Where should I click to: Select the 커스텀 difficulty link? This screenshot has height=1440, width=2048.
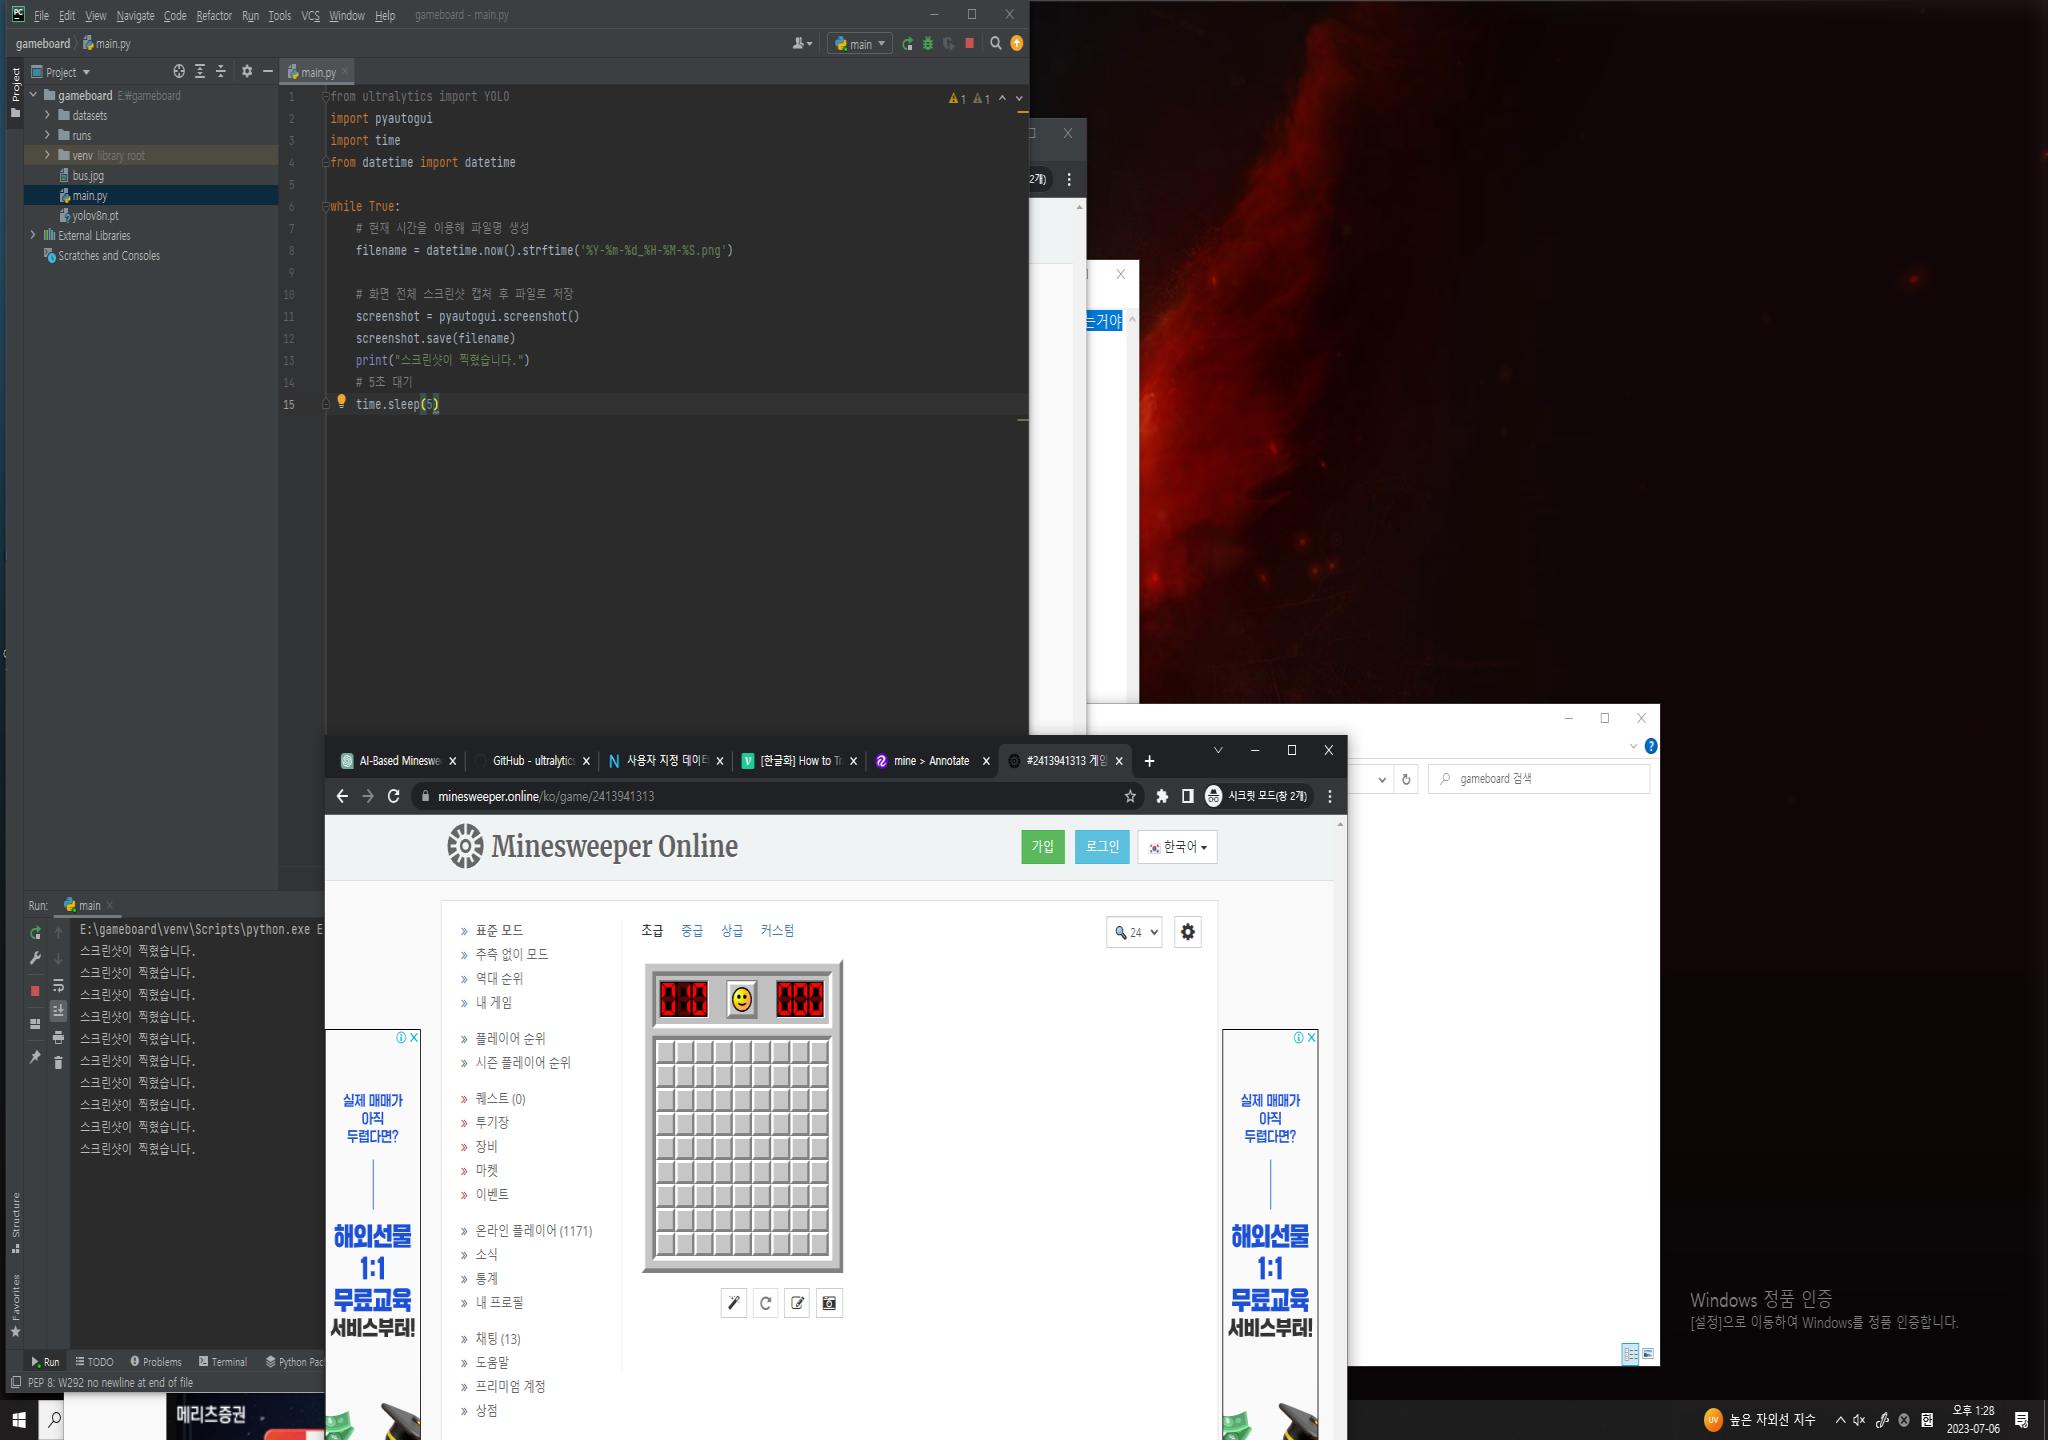click(777, 931)
